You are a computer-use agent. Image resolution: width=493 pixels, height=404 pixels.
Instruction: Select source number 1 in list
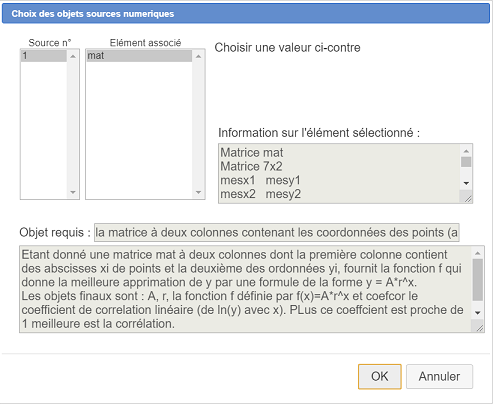(44, 56)
